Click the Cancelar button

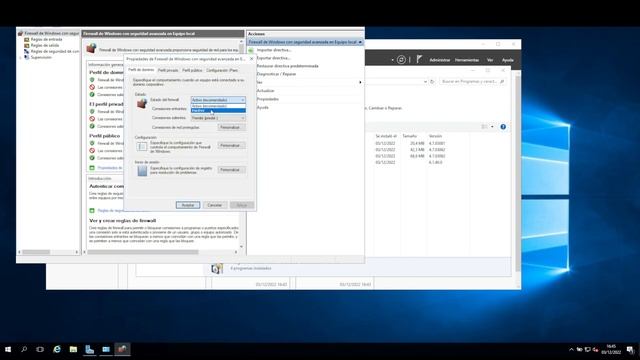(214, 205)
